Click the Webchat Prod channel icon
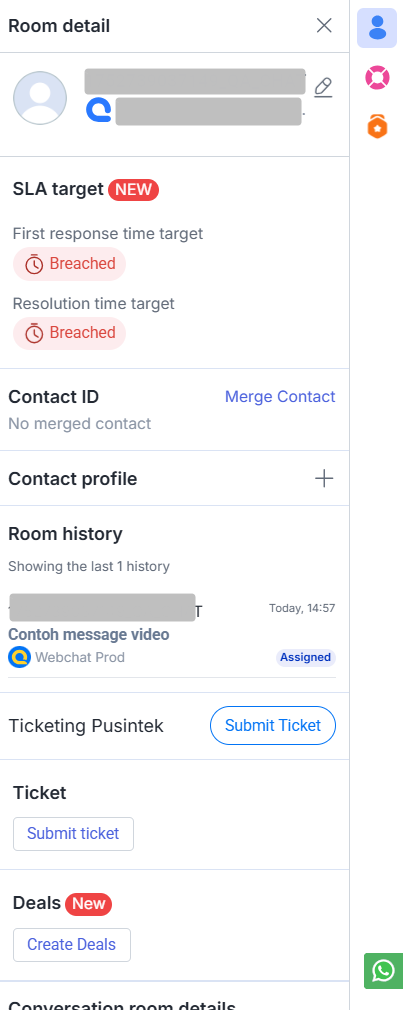403x1010 pixels. point(19,657)
